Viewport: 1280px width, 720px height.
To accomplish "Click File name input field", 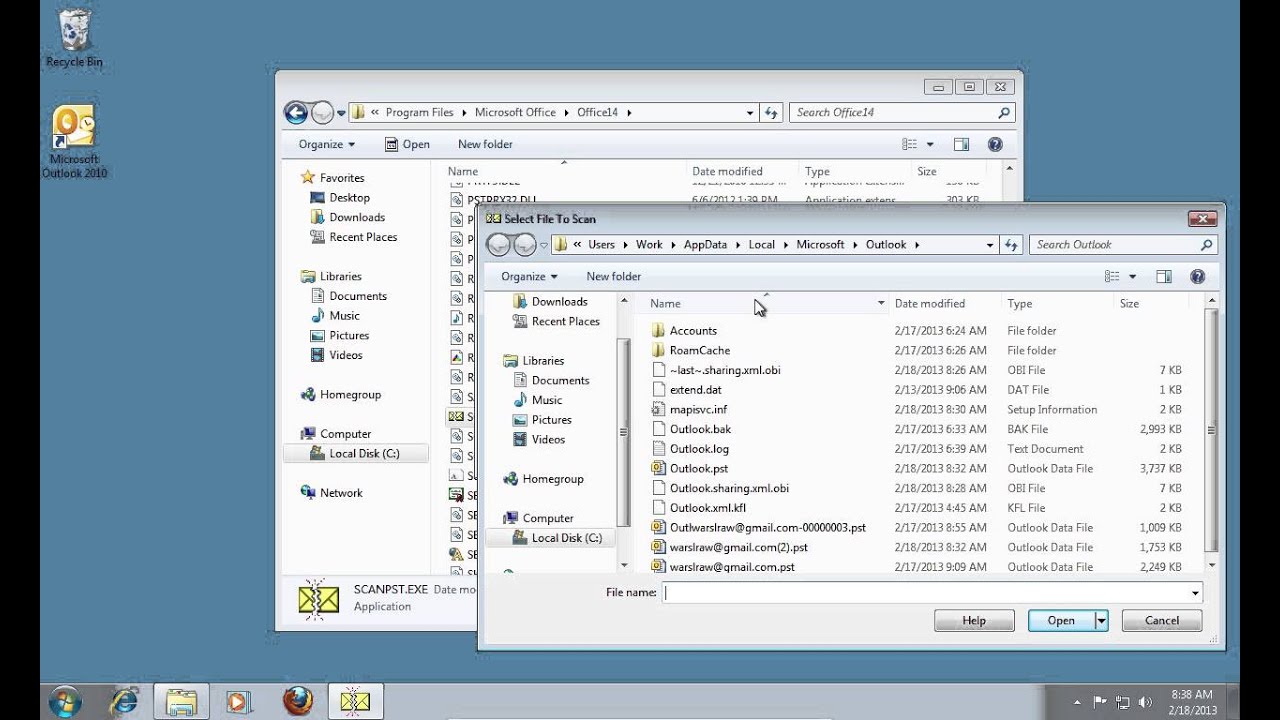I will coord(933,593).
